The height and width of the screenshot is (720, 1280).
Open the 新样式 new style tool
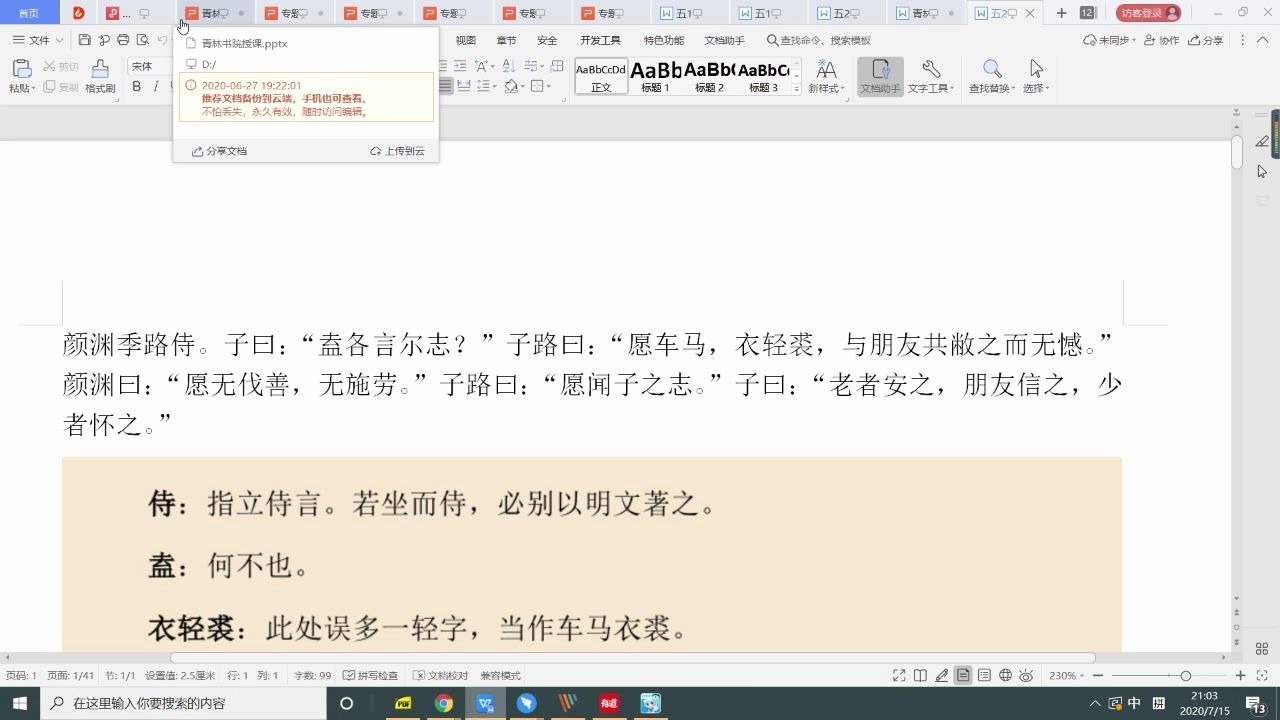coord(826,76)
